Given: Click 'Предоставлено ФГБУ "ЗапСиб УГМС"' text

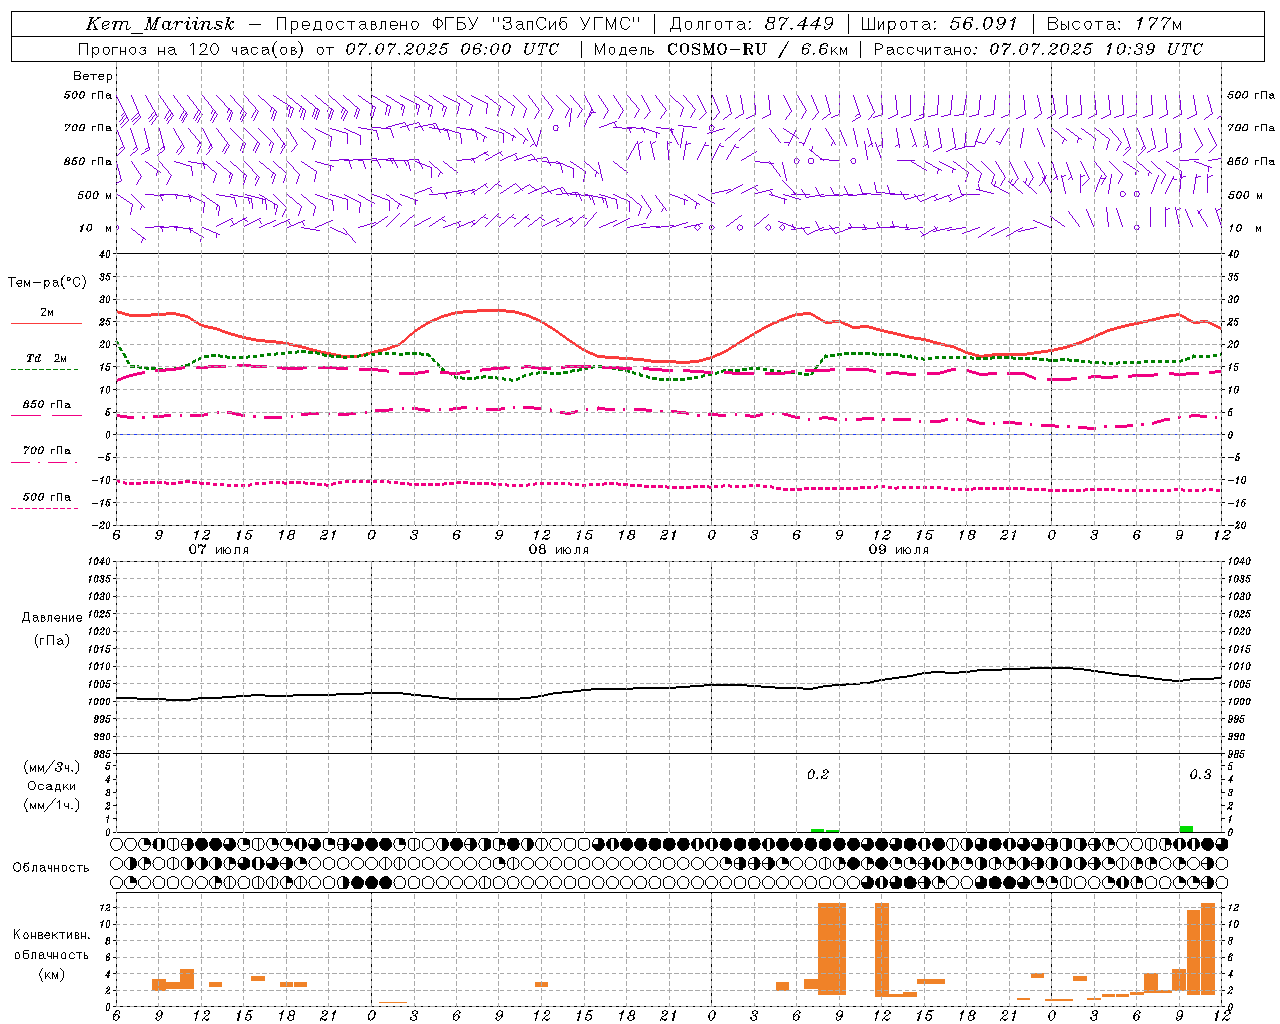Looking at the screenshot, I should 457,24.
